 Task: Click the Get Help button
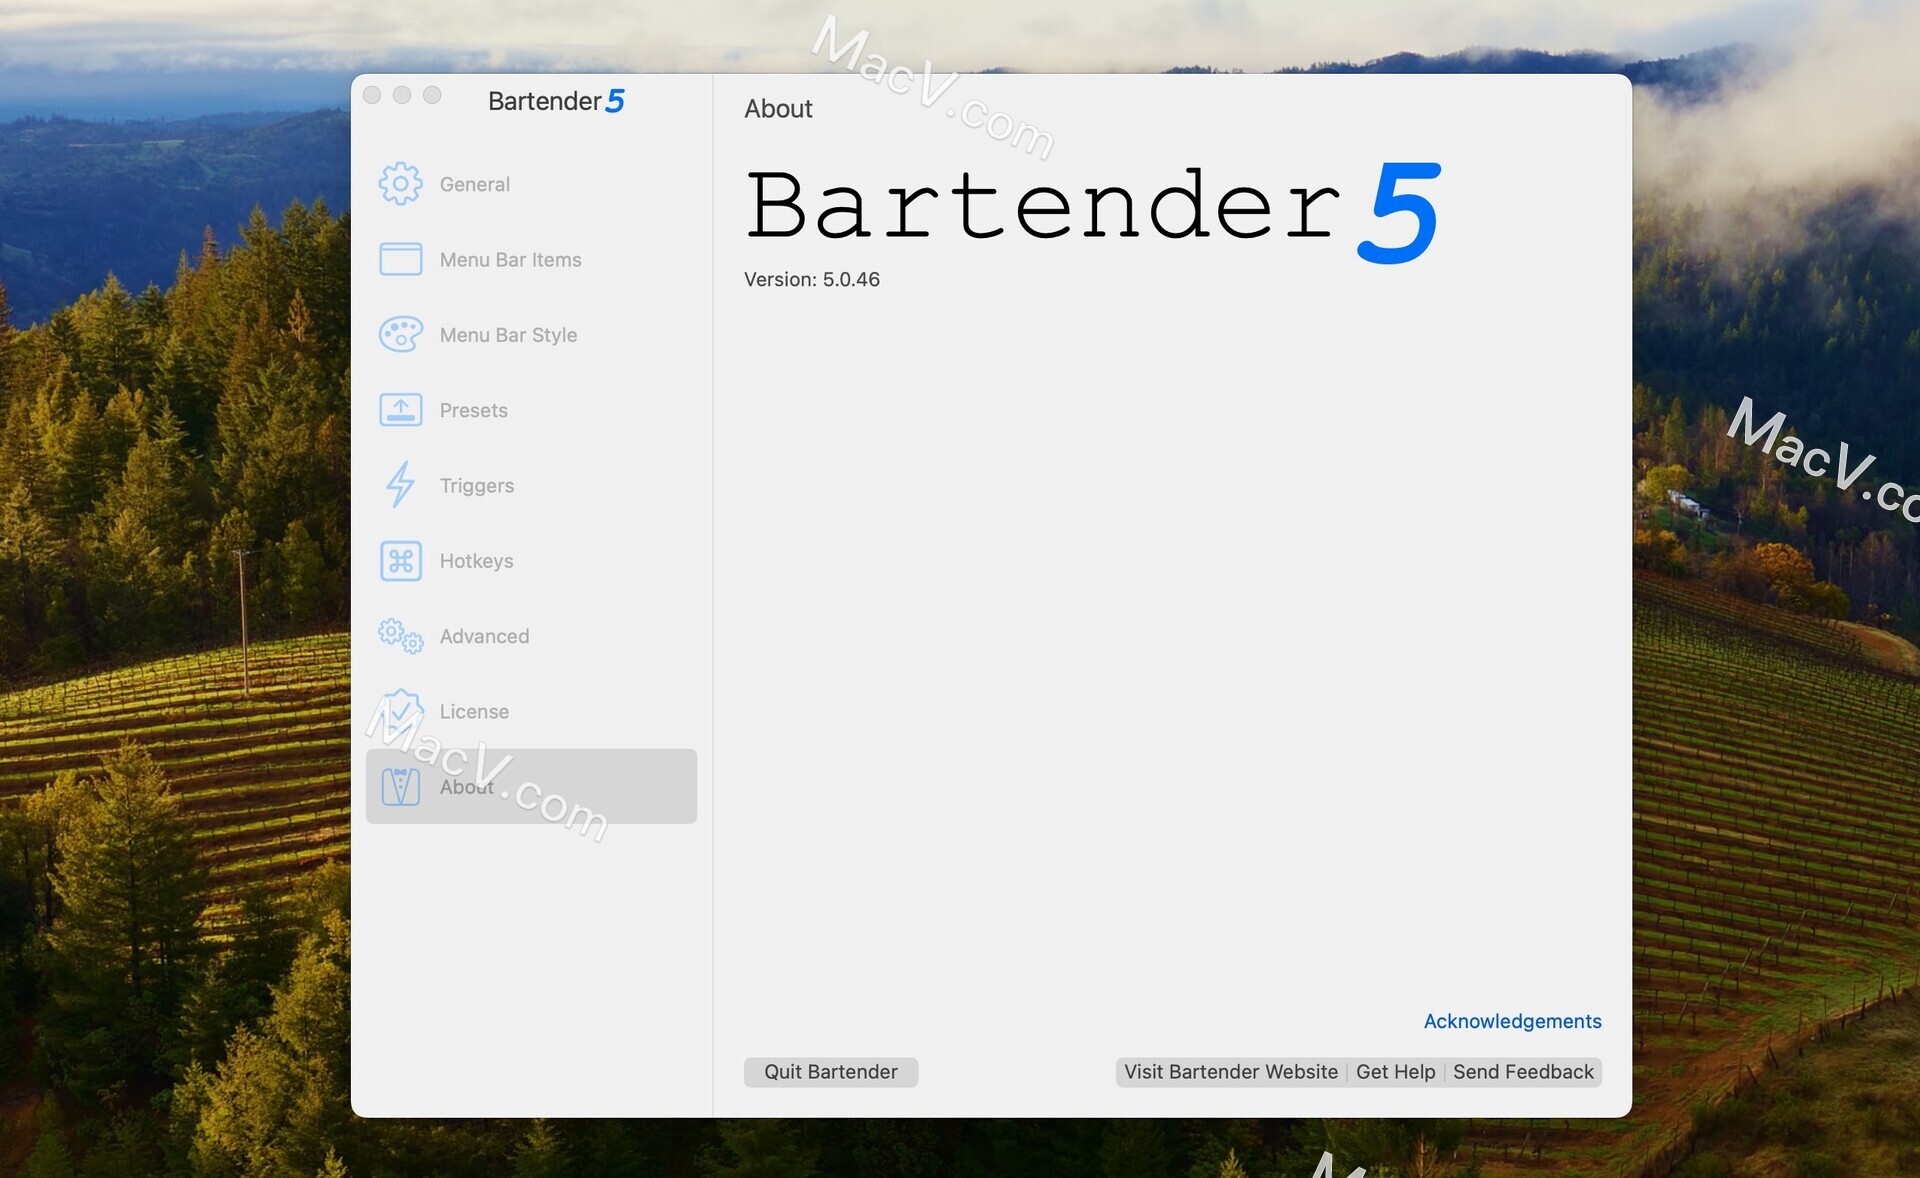tap(1395, 1072)
